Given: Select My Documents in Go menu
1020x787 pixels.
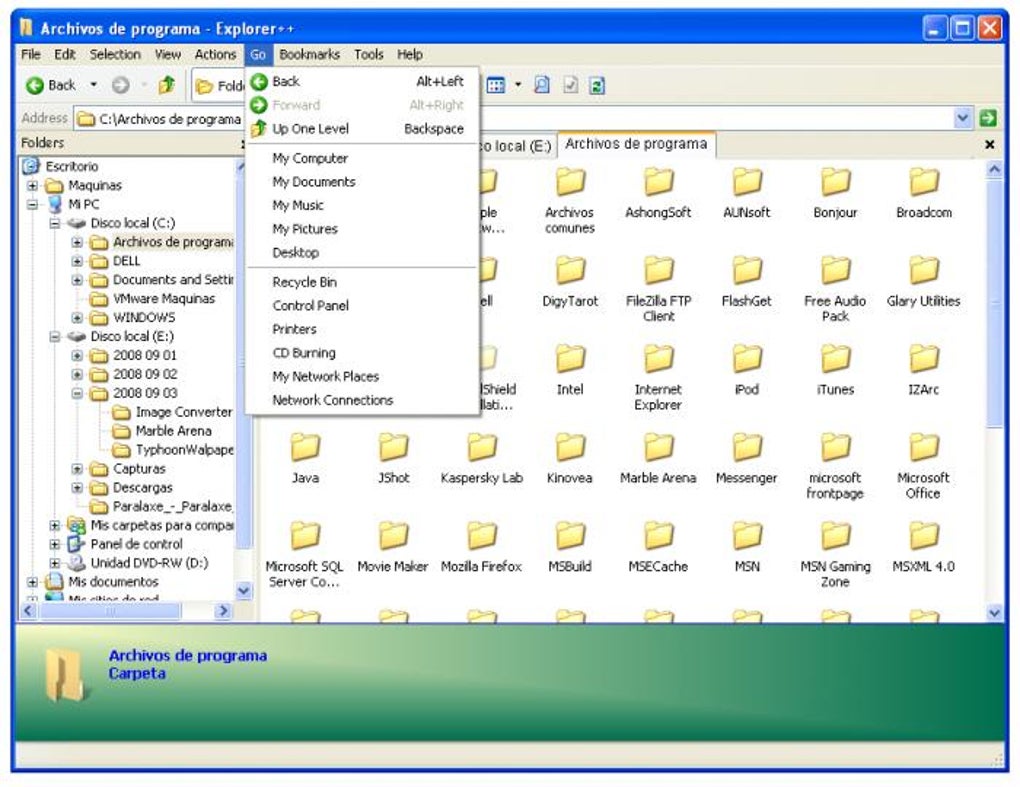Looking at the screenshot, I should (x=362, y=181).
